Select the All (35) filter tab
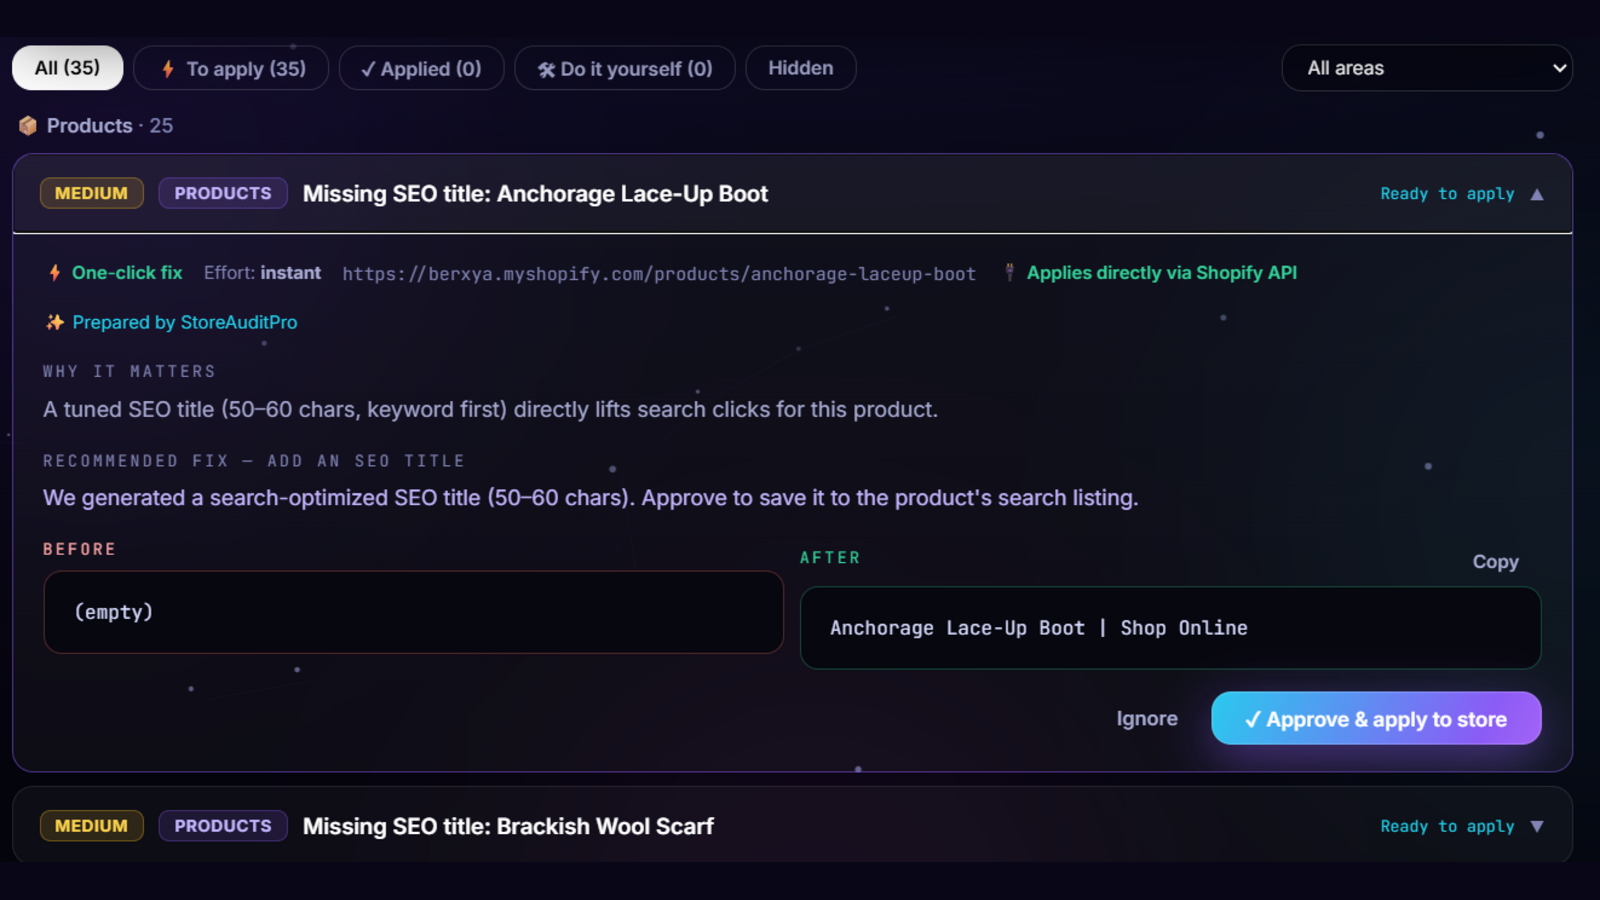 click(67, 68)
